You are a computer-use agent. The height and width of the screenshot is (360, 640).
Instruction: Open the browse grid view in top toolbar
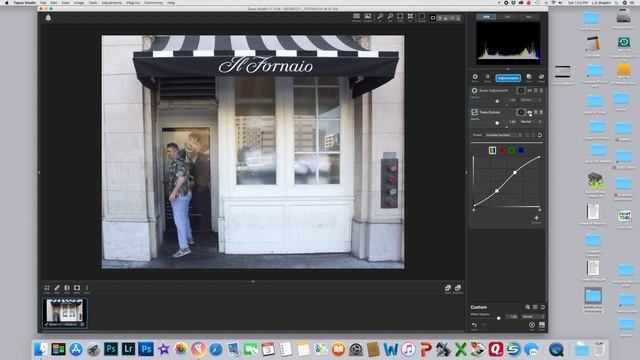356,17
